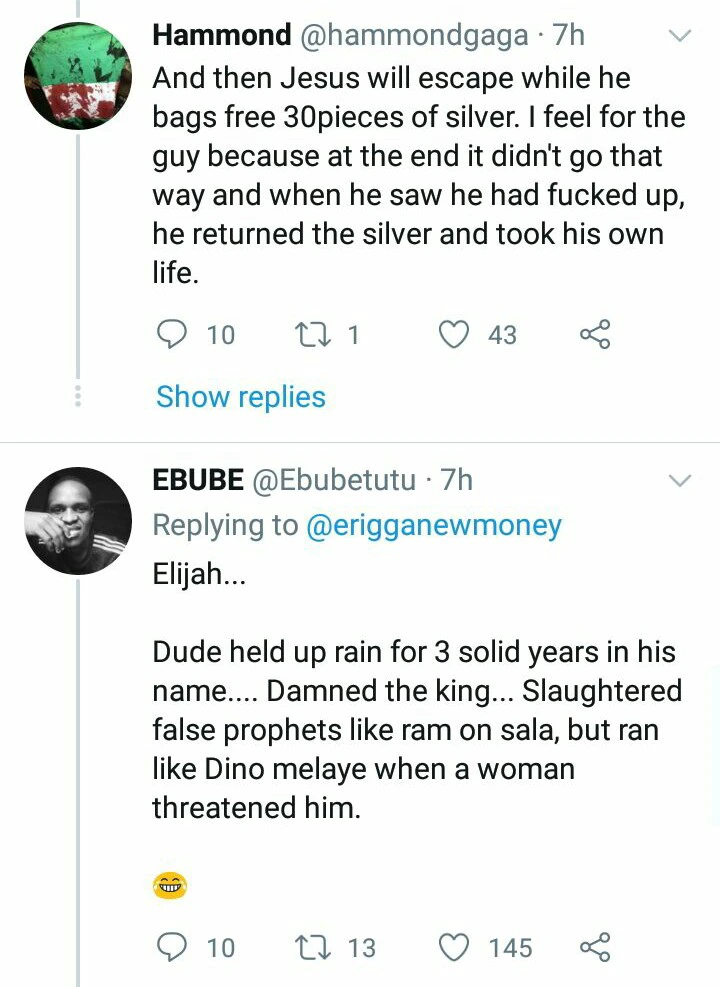
Task: Reply to EBUBE's Elijah tweet
Action: [x=175, y=946]
